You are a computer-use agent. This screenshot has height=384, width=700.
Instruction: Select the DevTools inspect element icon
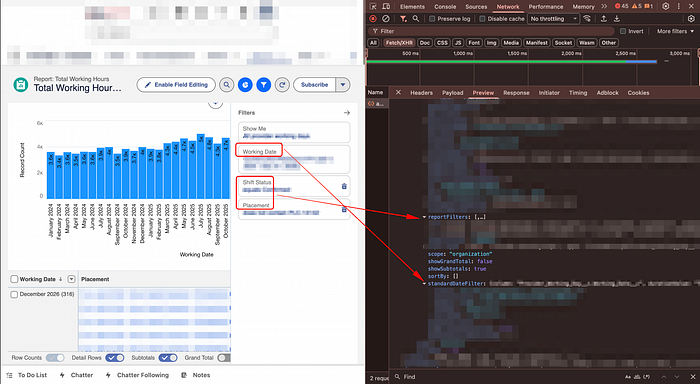[x=373, y=6]
